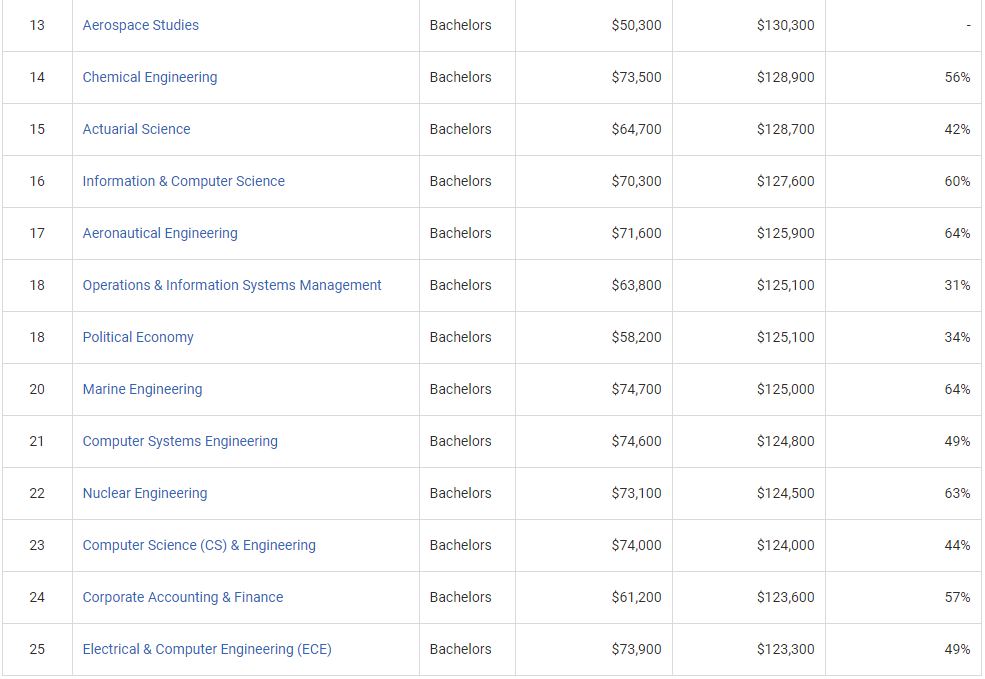Click Operations & Information Systems Management link
The image size is (985, 679).
pos(232,285)
